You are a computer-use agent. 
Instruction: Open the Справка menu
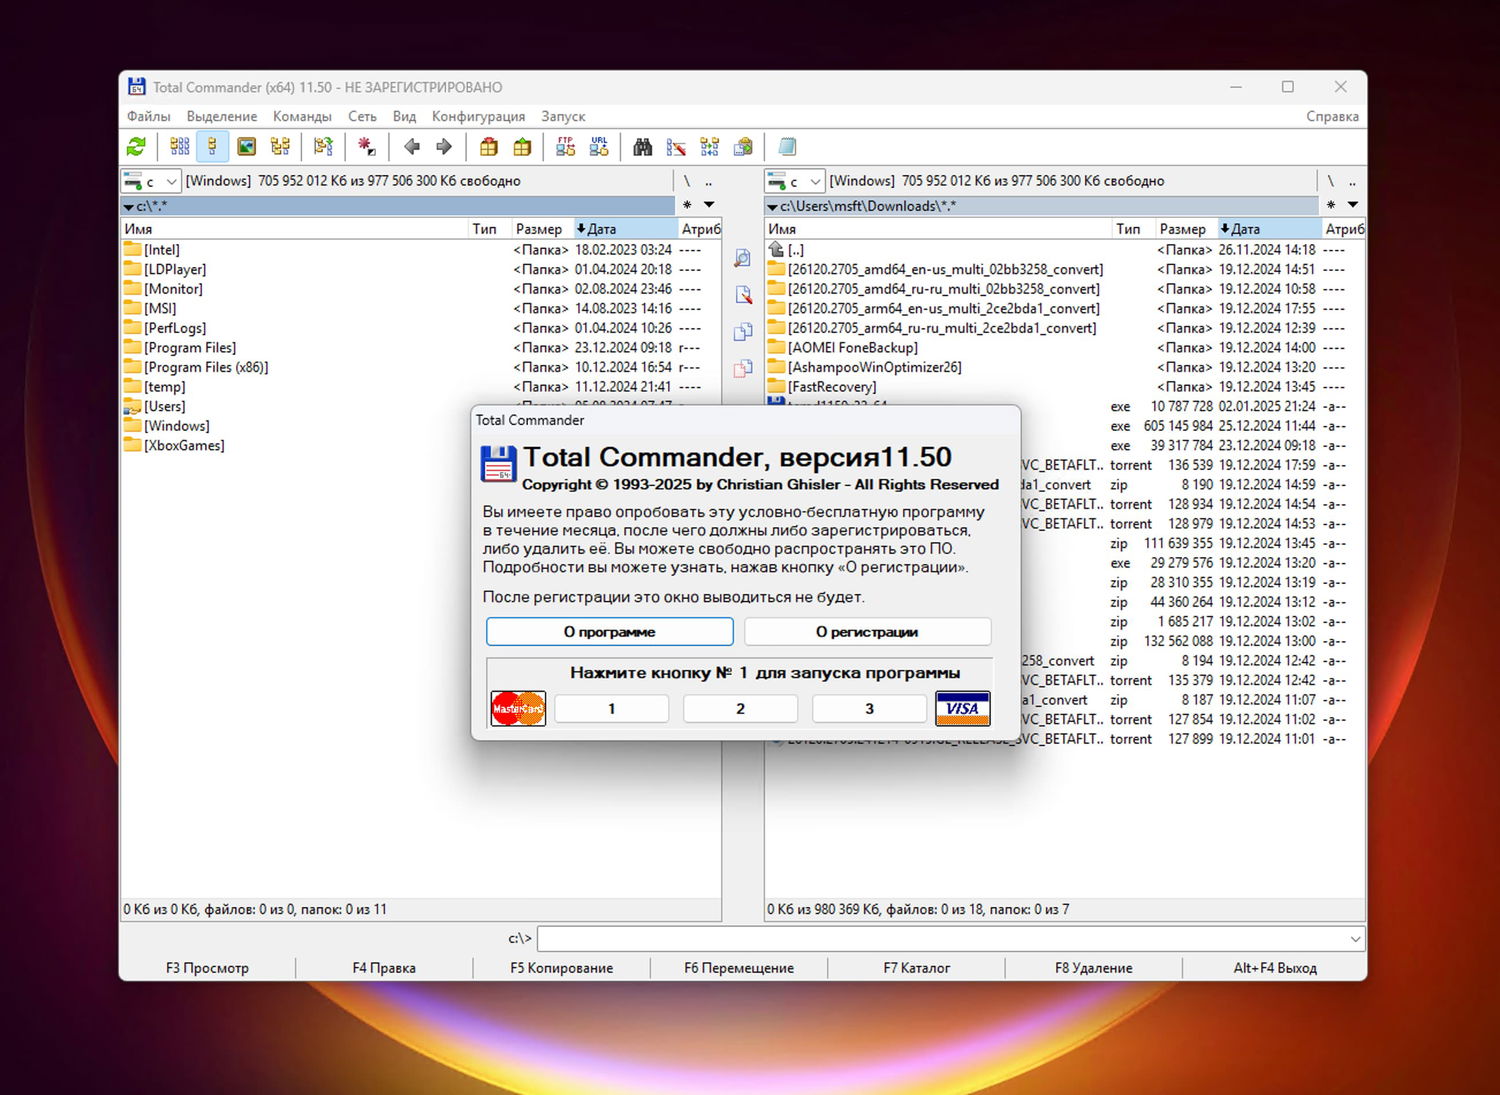pos(1332,116)
